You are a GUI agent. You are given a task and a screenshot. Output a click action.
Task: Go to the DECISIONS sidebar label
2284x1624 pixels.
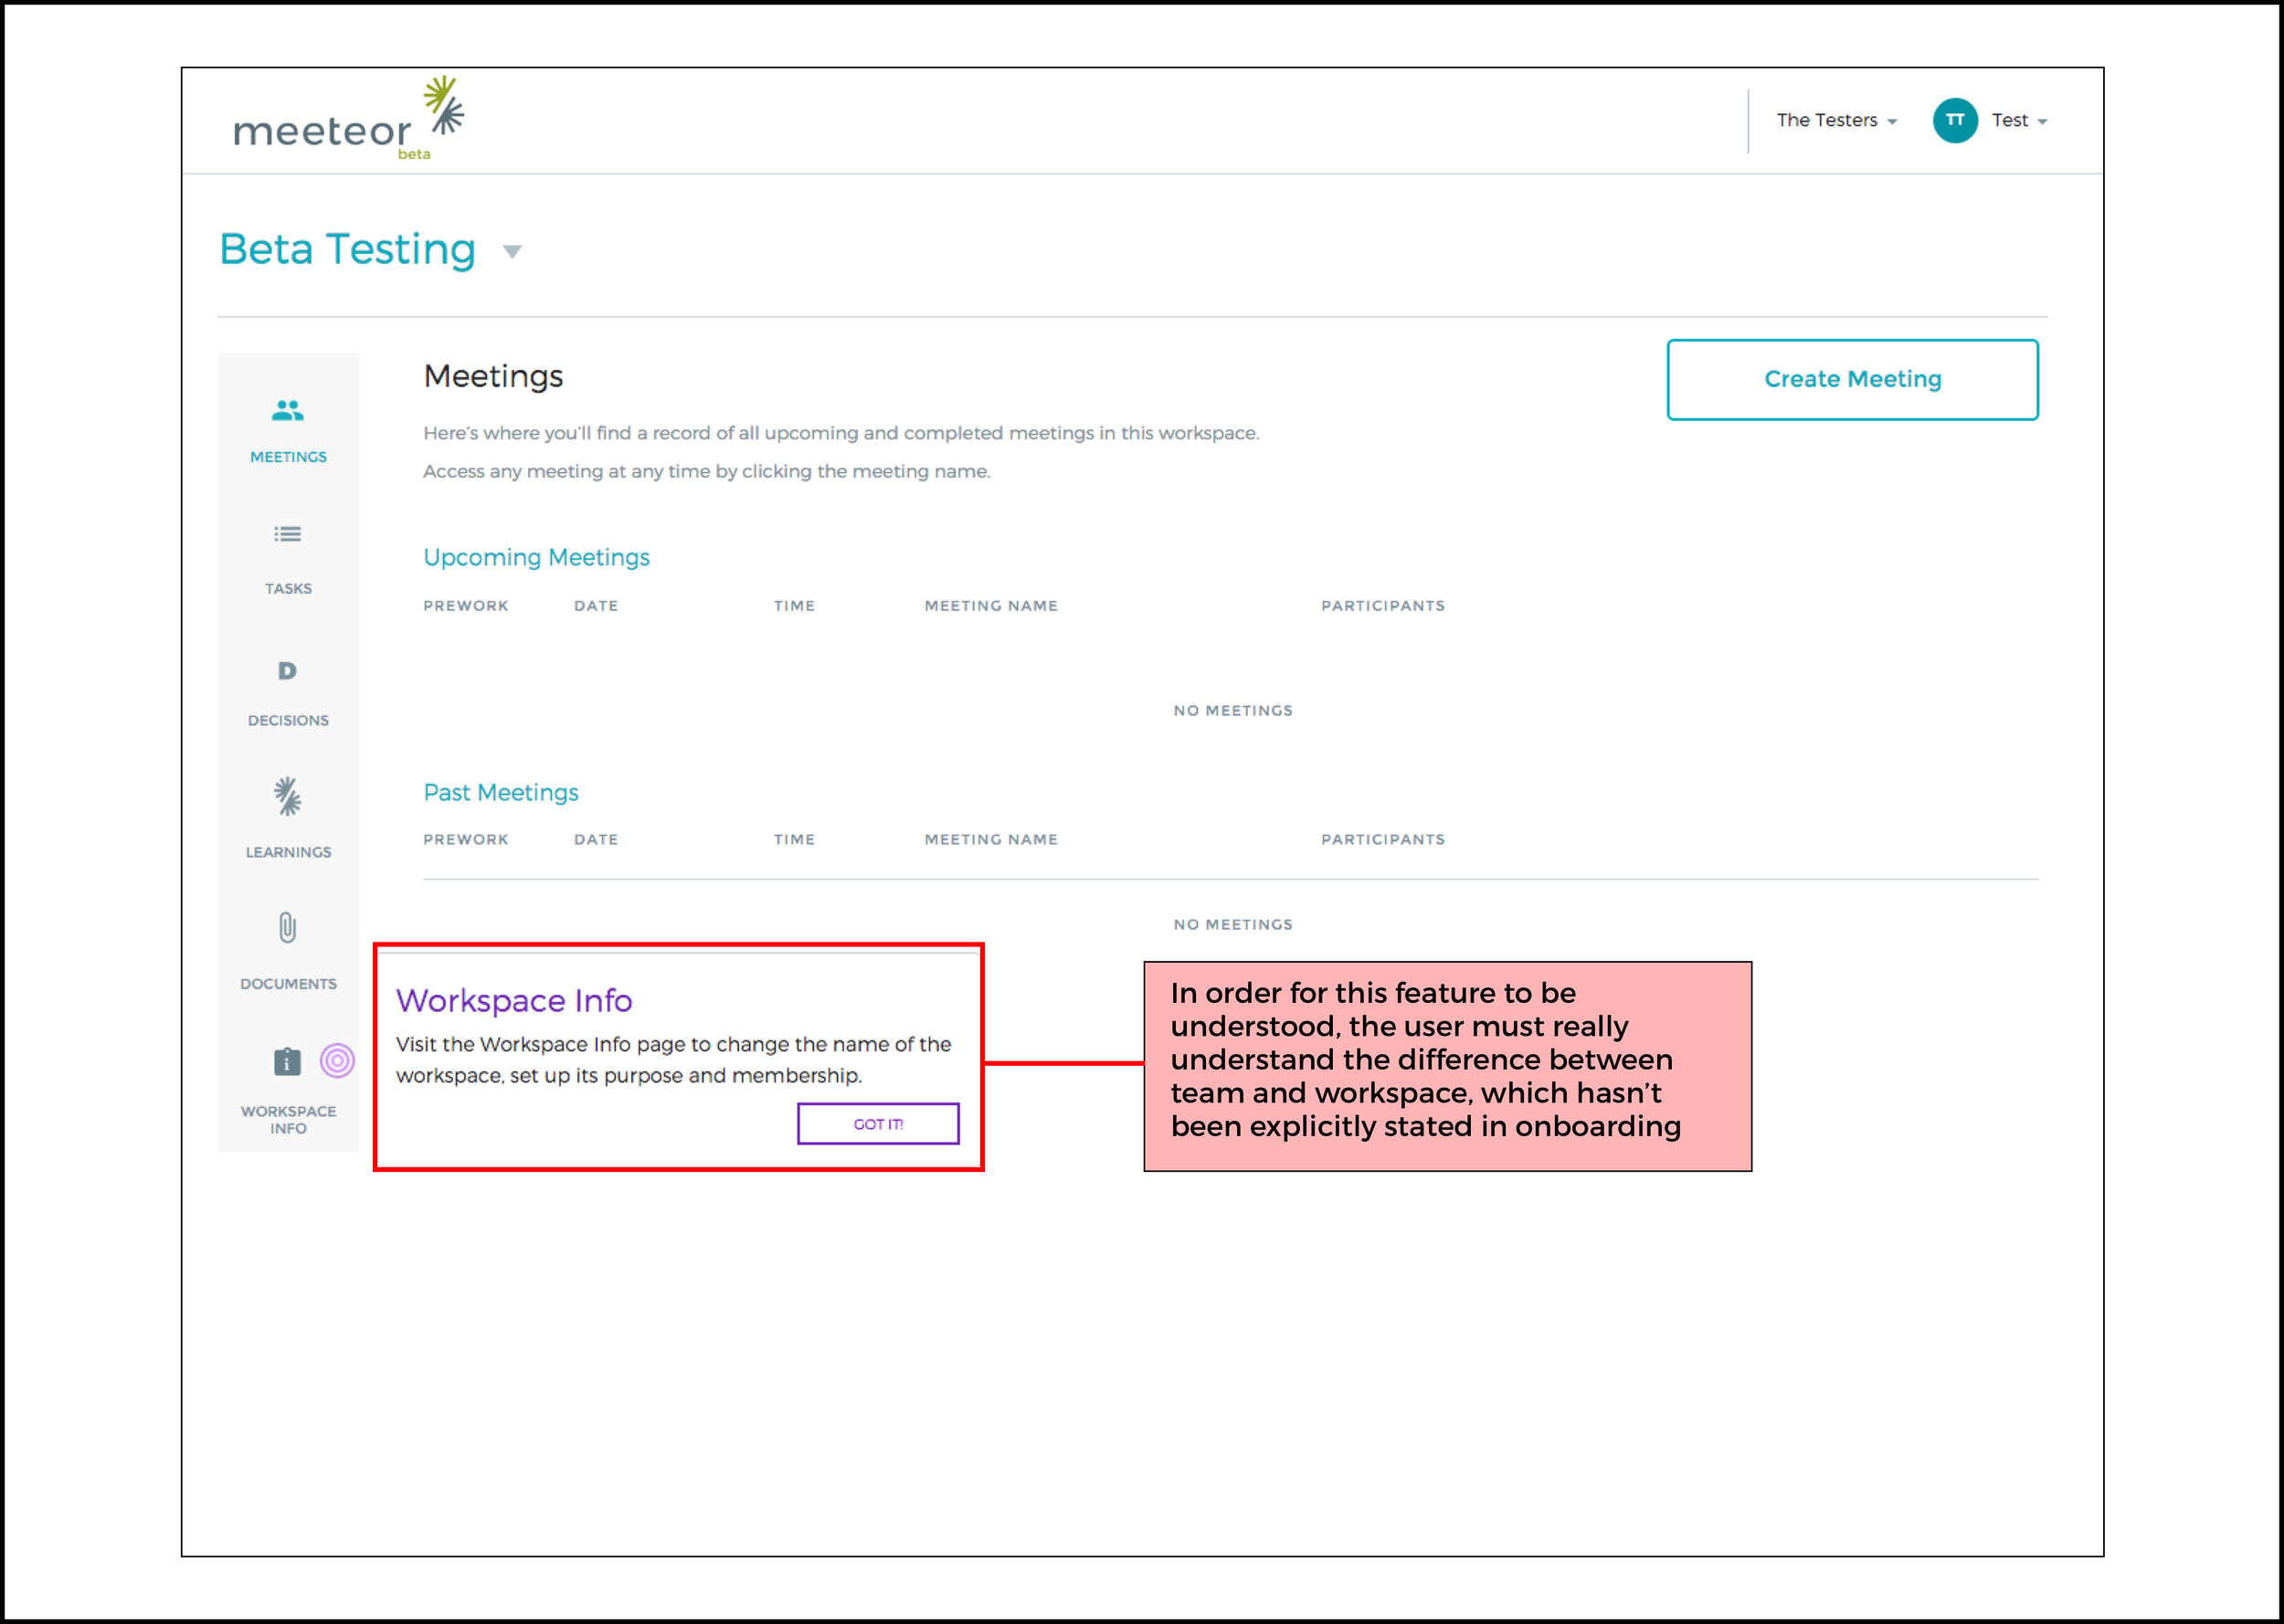coord(288,720)
